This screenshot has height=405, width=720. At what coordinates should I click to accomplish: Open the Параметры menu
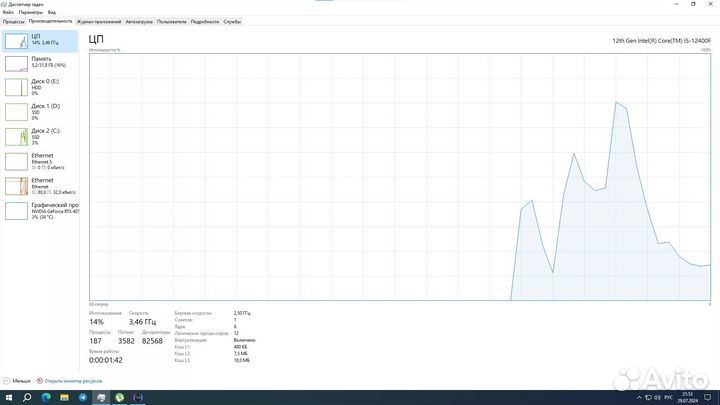[30, 12]
